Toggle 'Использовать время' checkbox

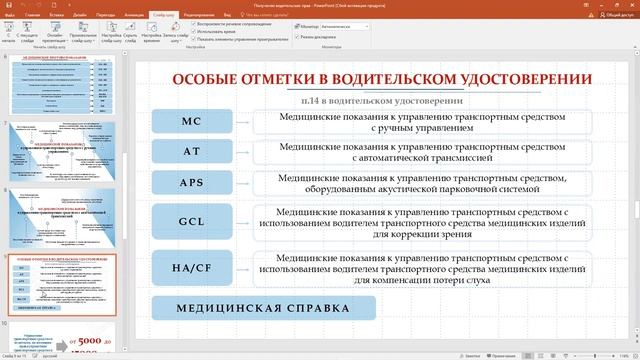point(194,31)
